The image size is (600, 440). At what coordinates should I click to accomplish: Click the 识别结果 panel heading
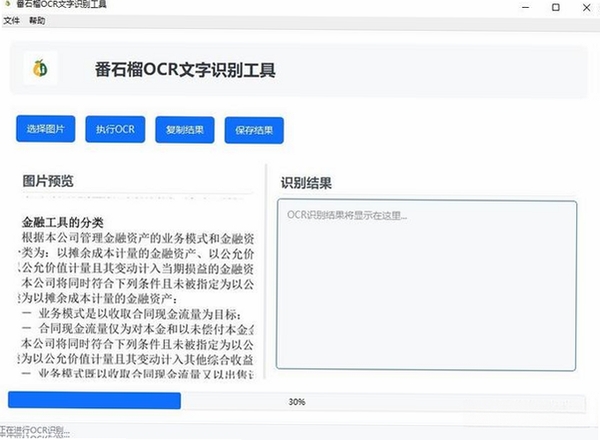tap(306, 183)
